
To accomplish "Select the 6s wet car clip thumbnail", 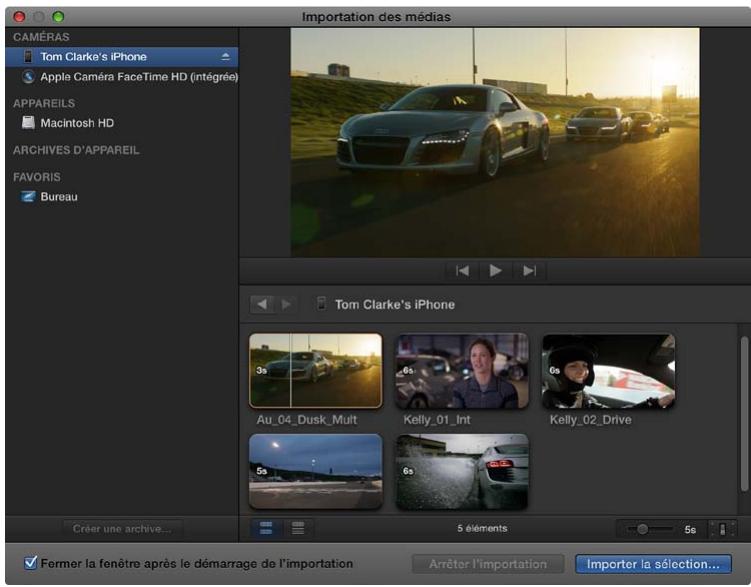I will click(462, 471).
